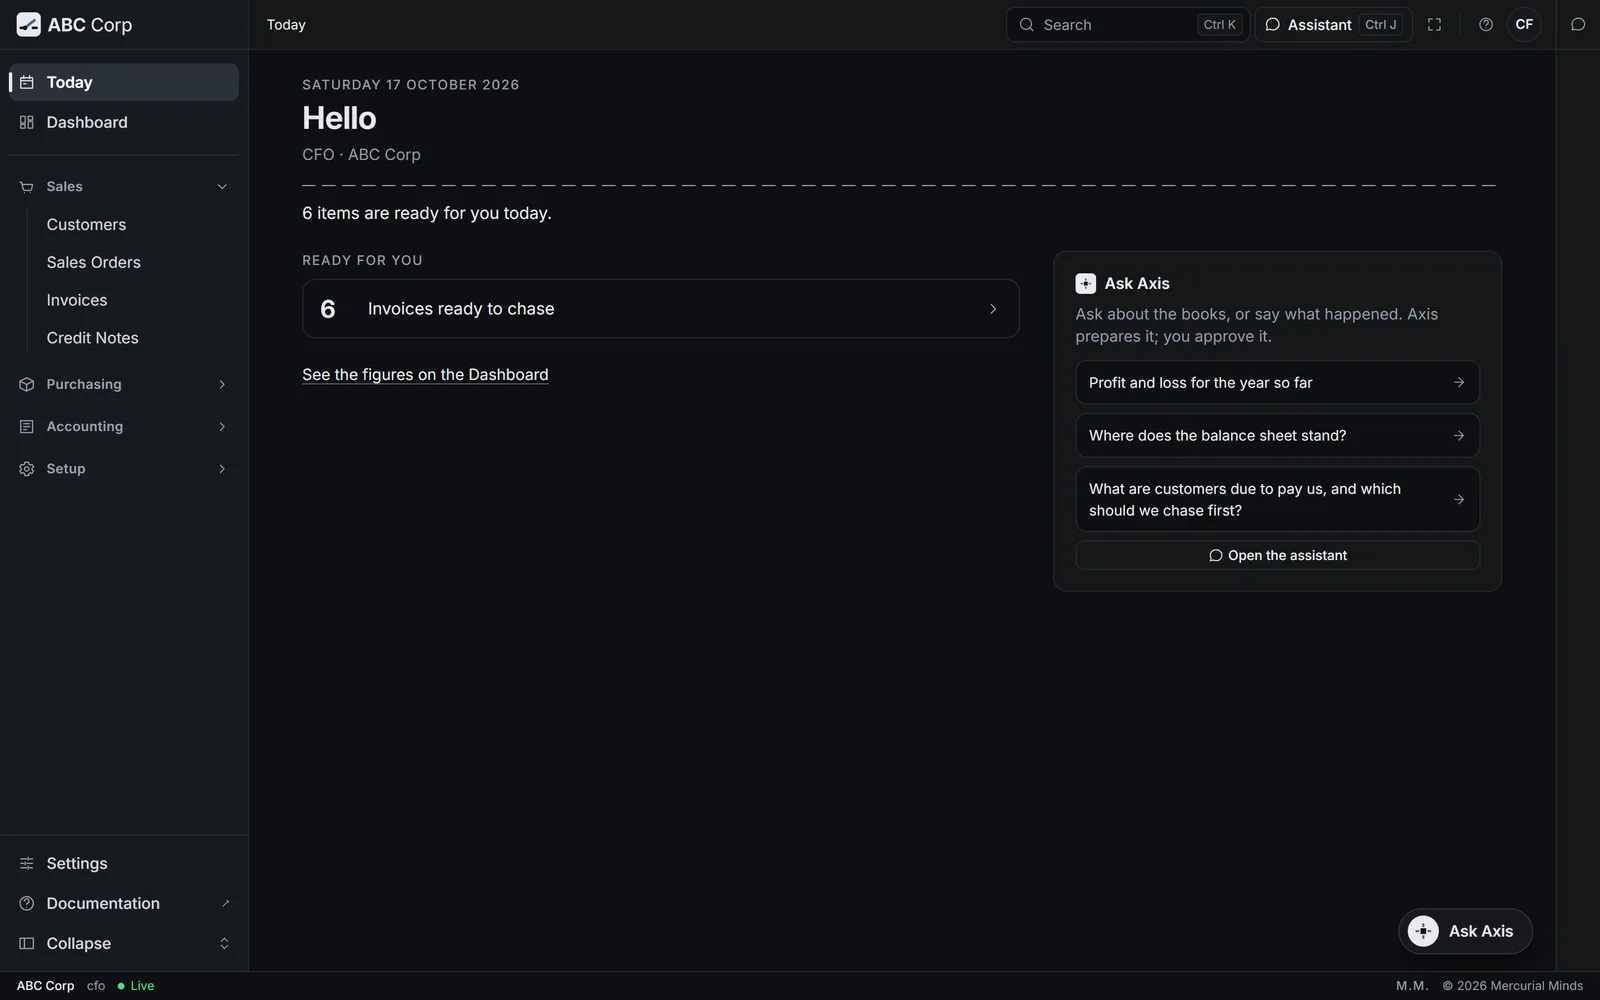1600x1000 pixels.
Task: Select 'Profit and loss for the year so far'
Action: click(x=1277, y=383)
